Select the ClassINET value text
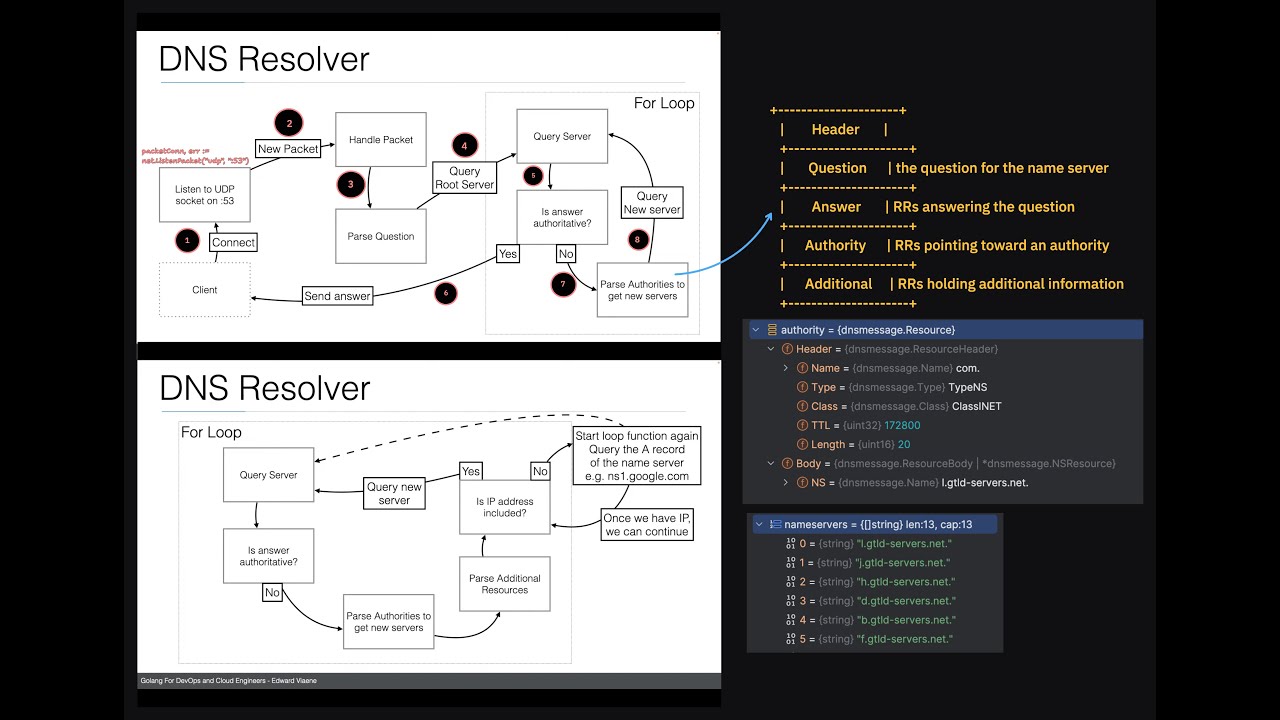The height and width of the screenshot is (720, 1280). click(975, 406)
